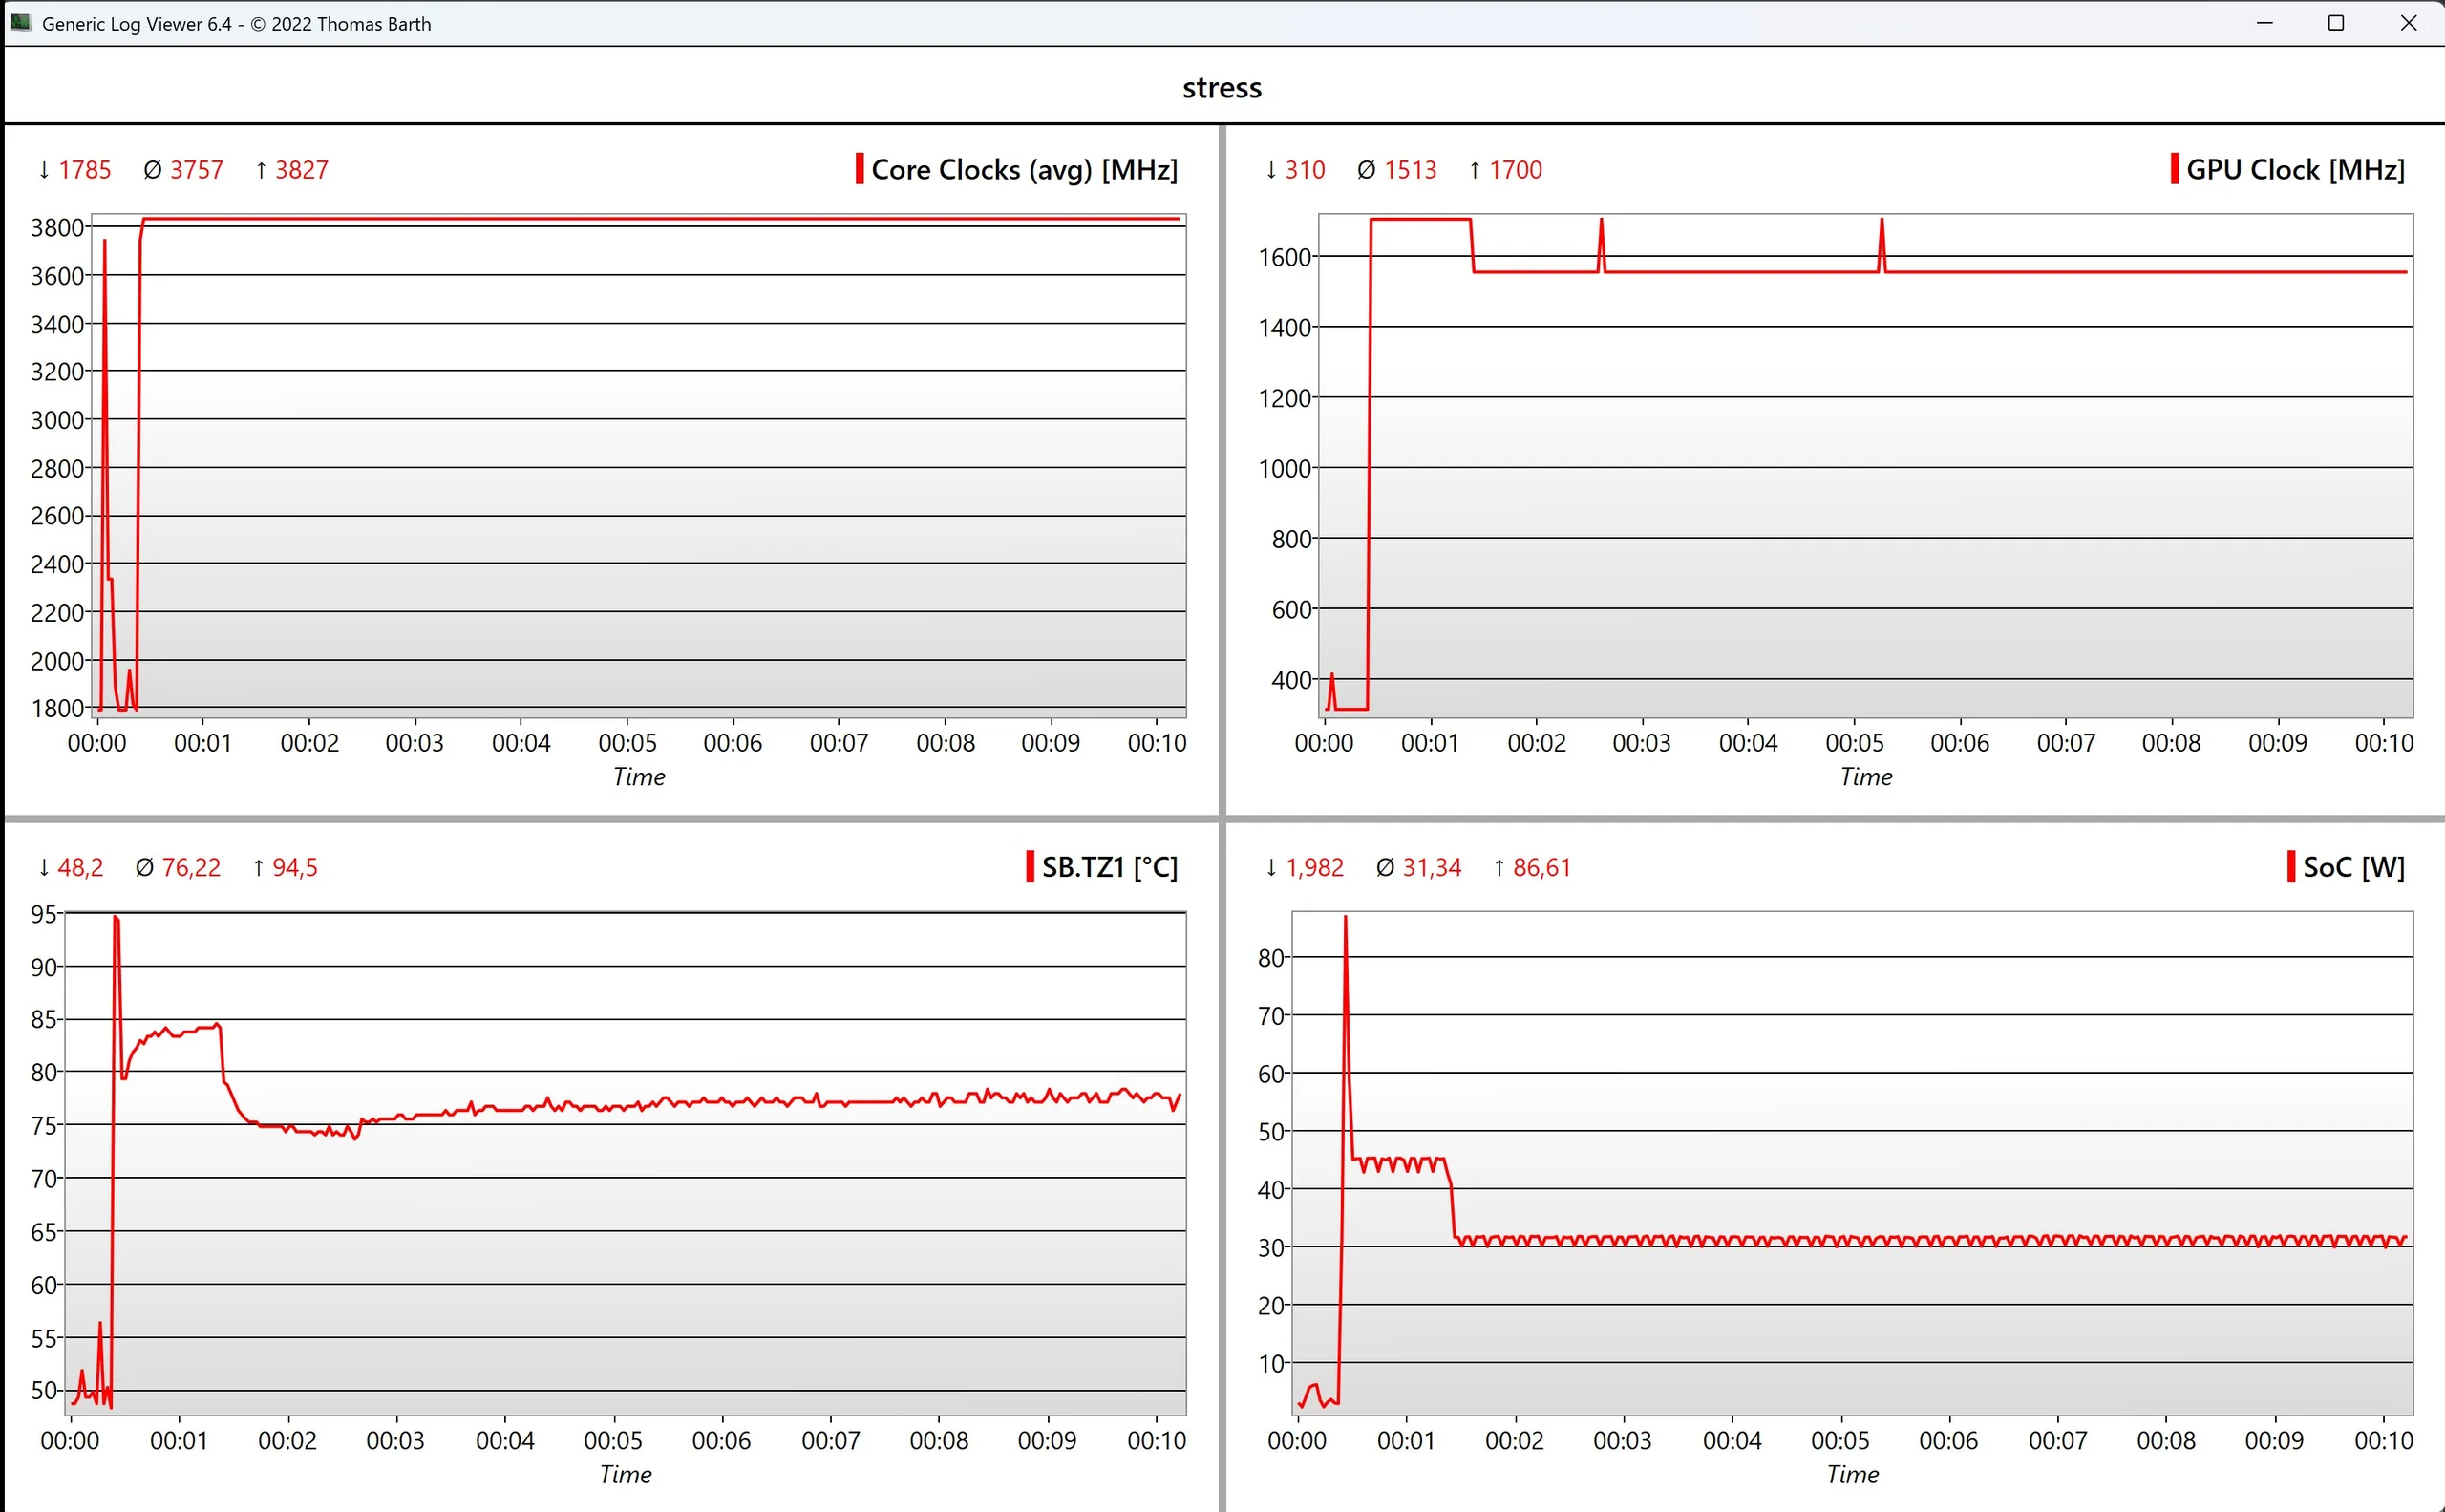The width and height of the screenshot is (2445, 1512).
Task: Click the red GPU Clock legend swatch
Action: click(2174, 168)
